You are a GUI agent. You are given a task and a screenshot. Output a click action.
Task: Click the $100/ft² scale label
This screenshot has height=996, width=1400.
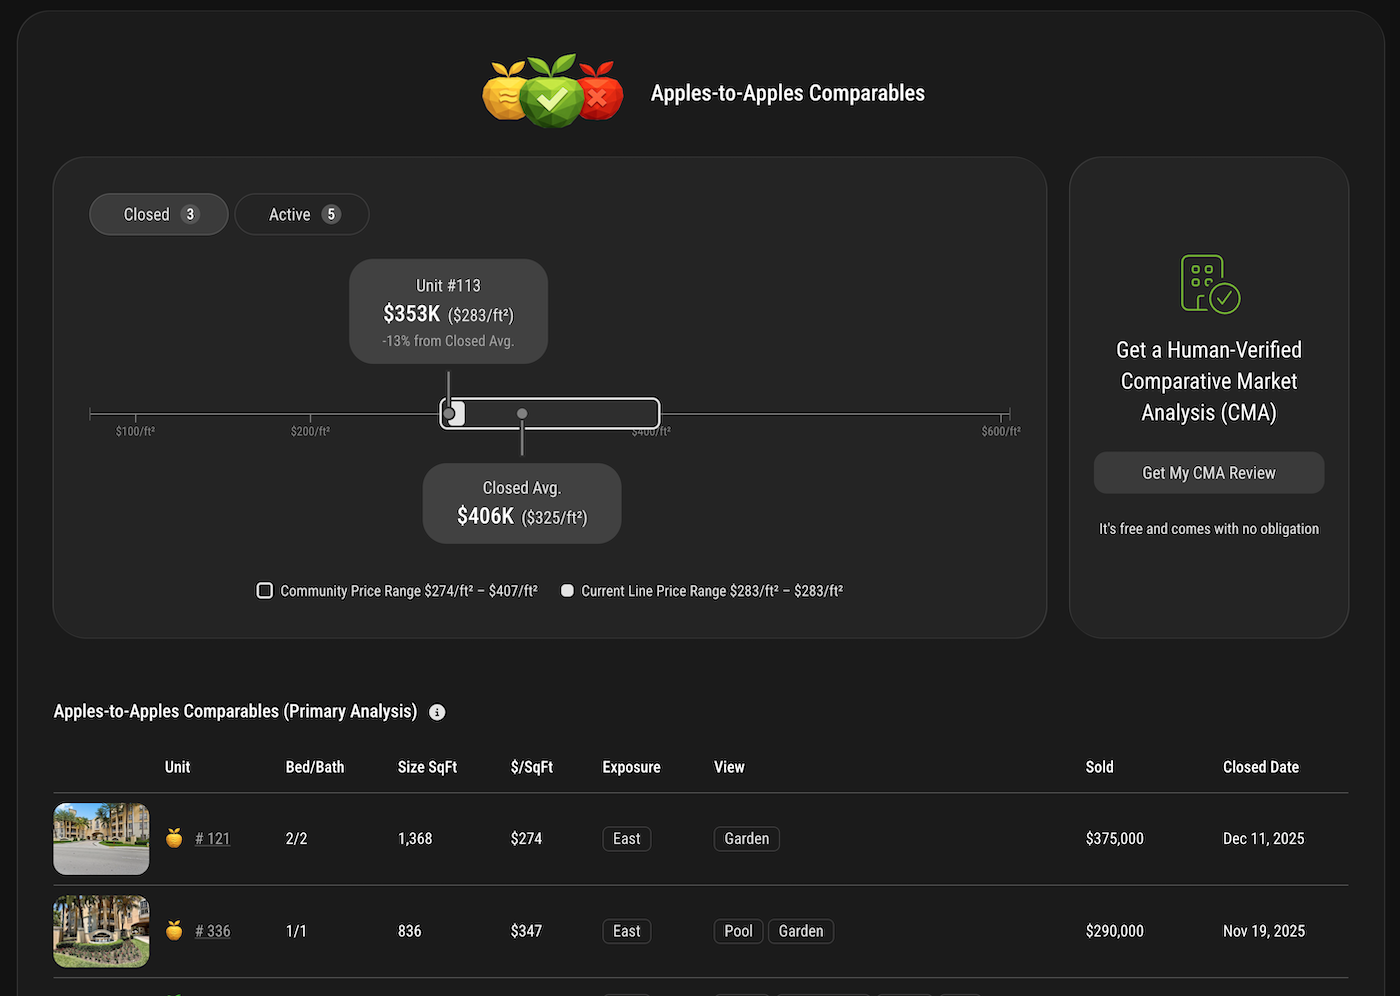pyautogui.click(x=135, y=431)
